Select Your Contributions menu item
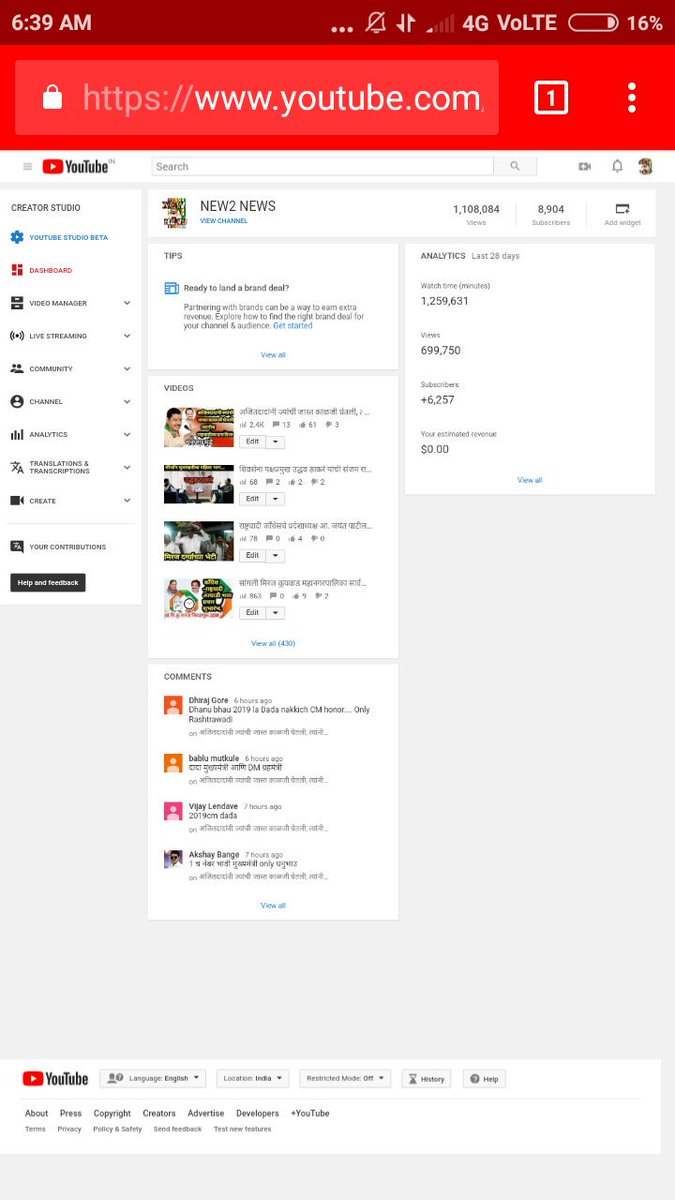Viewport: 675px width, 1200px height. point(67,547)
